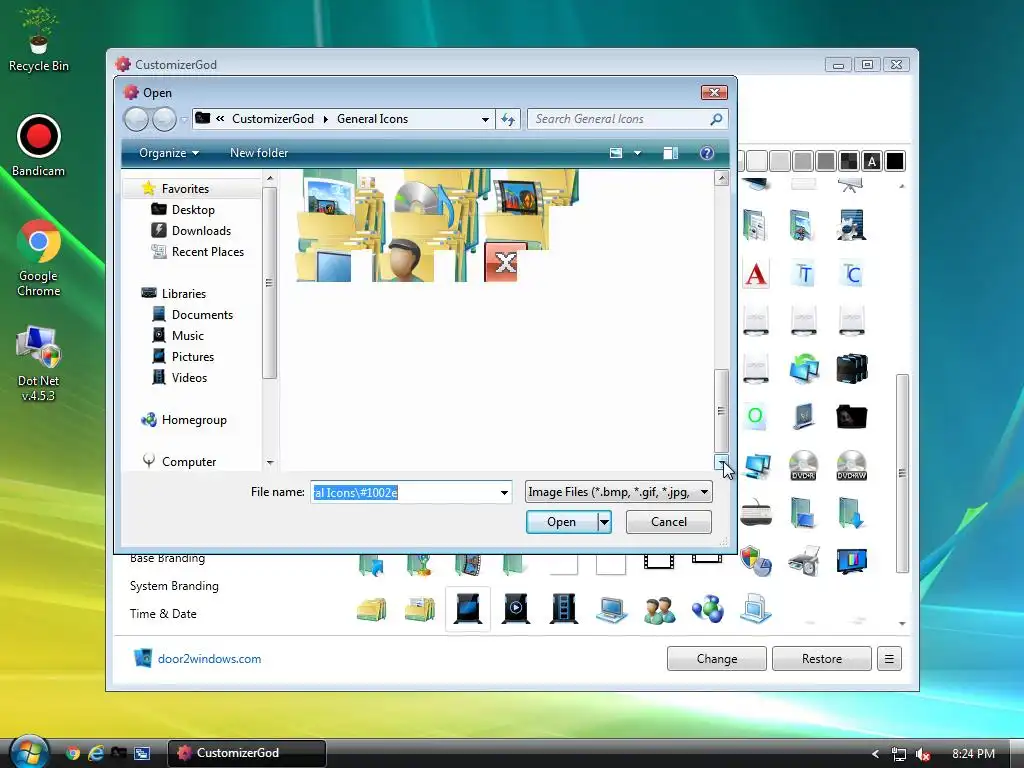This screenshot has height=768, width=1024.
Task: Expand the Open button split arrow
Action: pyautogui.click(x=605, y=522)
